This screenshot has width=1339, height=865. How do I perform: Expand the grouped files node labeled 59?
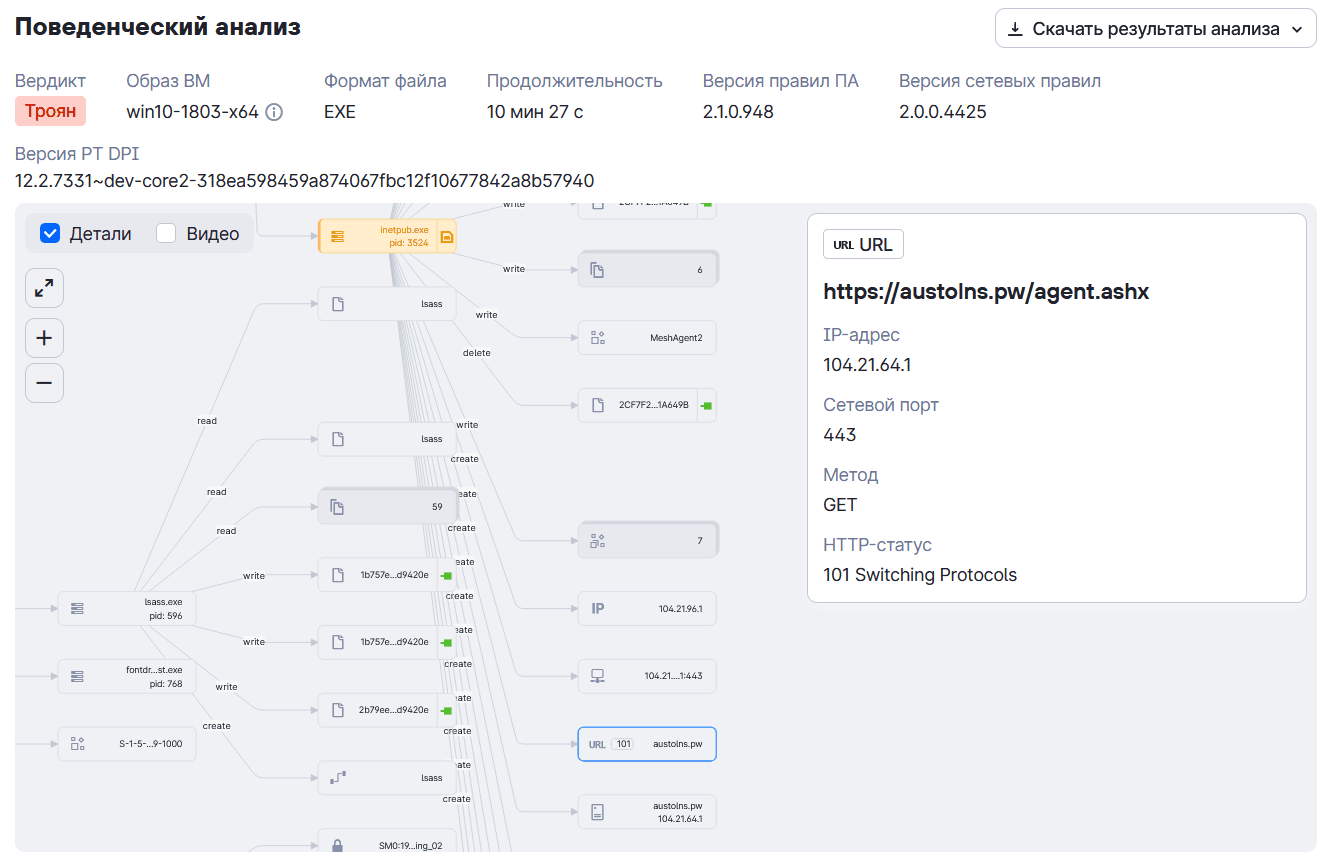click(387, 506)
